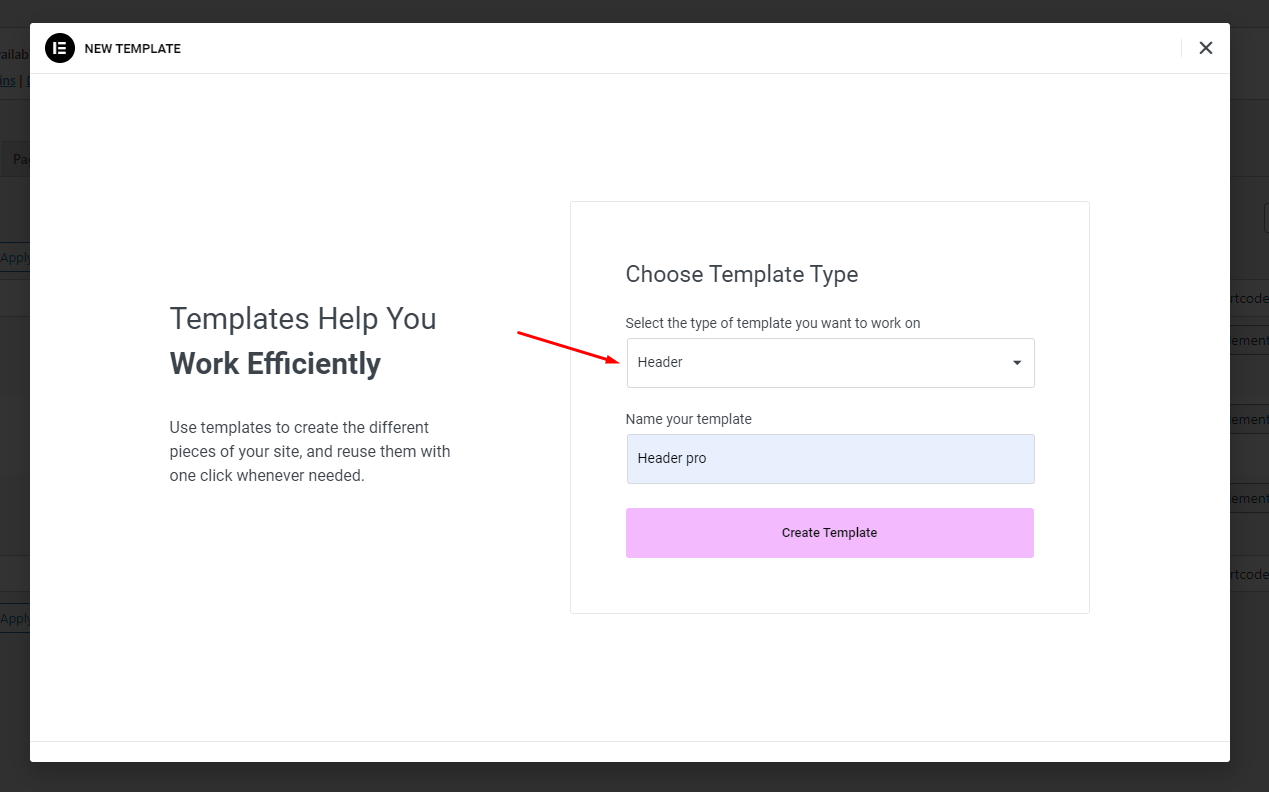Image resolution: width=1269 pixels, height=792 pixels.
Task: Click the bold 'Work Efficiently' text
Action: click(275, 363)
